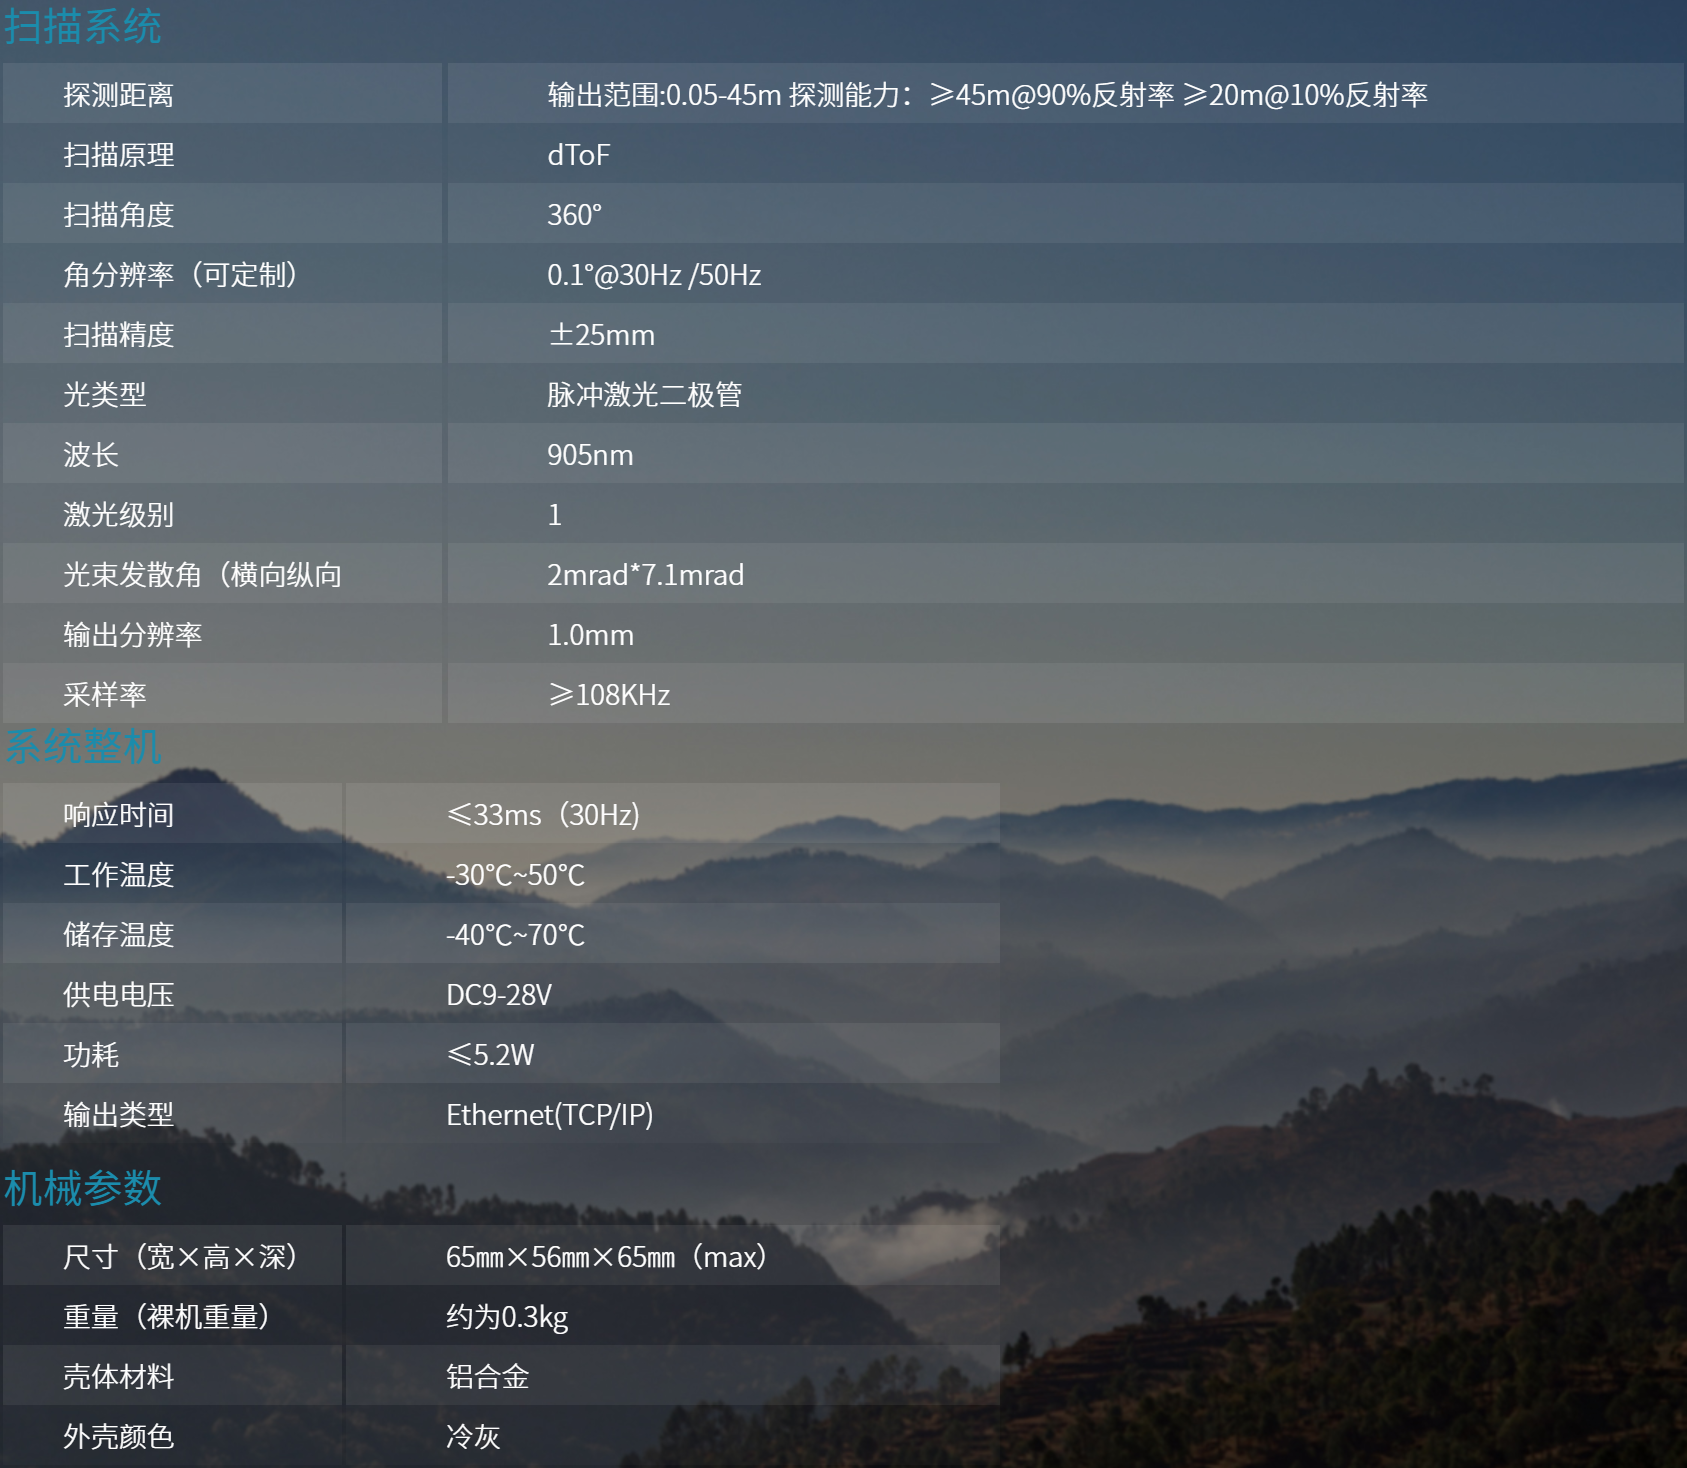
Task: Click the 系统整机 section heading
Action: (x=82, y=746)
